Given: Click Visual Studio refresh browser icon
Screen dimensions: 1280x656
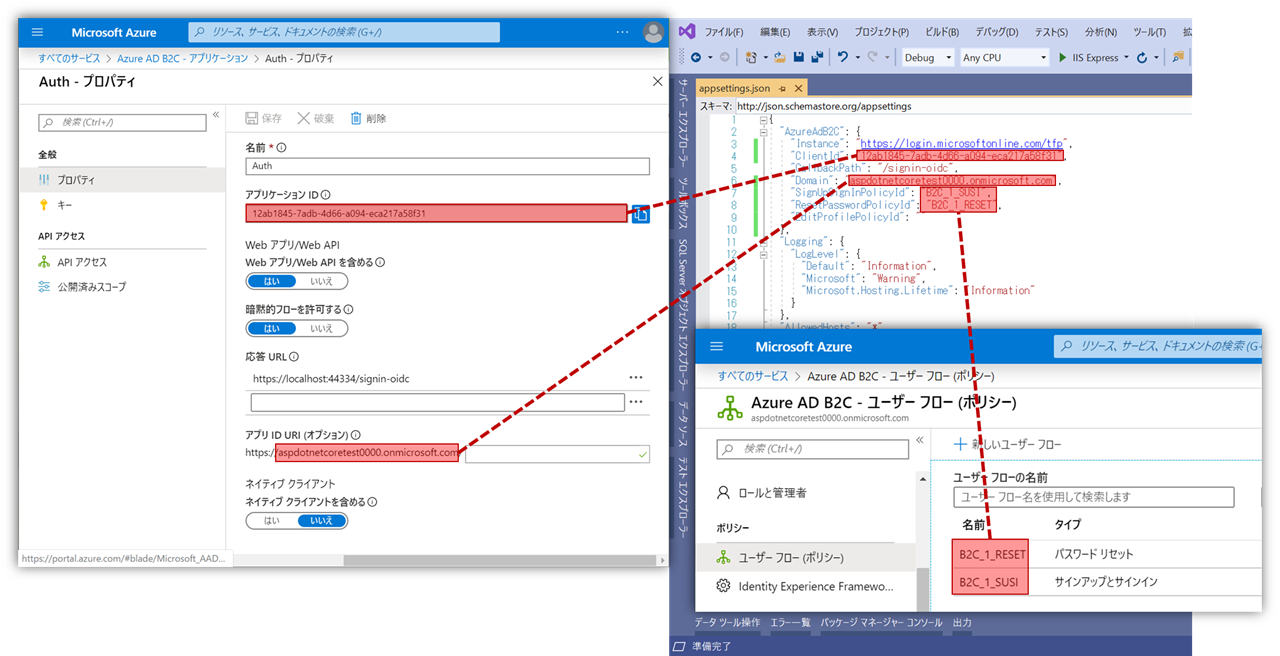Looking at the screenshot, I should pos(1141,58).
